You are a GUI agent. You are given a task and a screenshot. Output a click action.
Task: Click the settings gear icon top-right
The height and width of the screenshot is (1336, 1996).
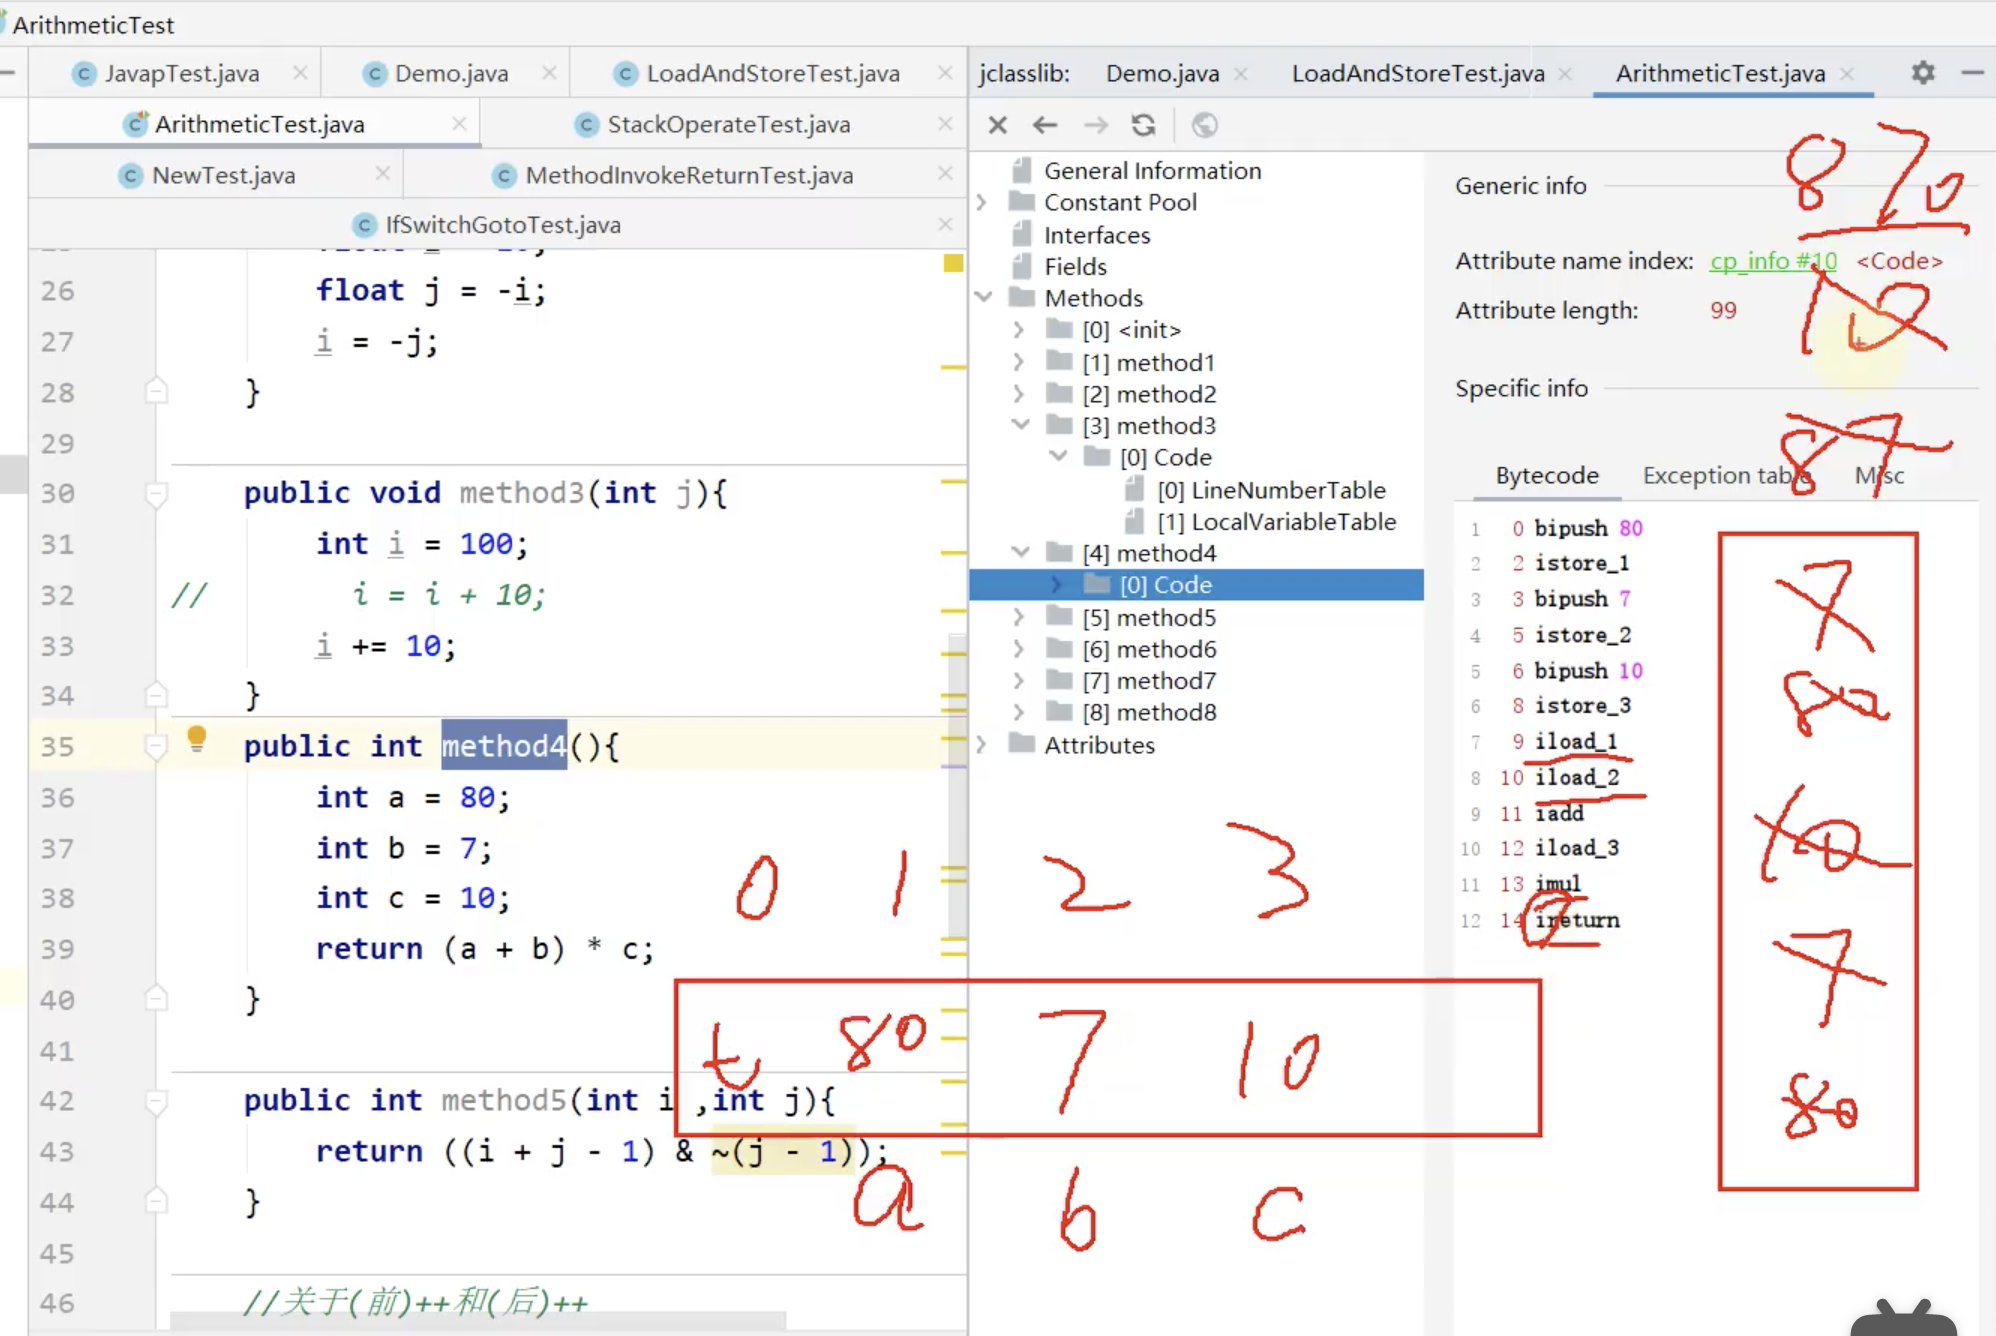(x=1923, y=72)
